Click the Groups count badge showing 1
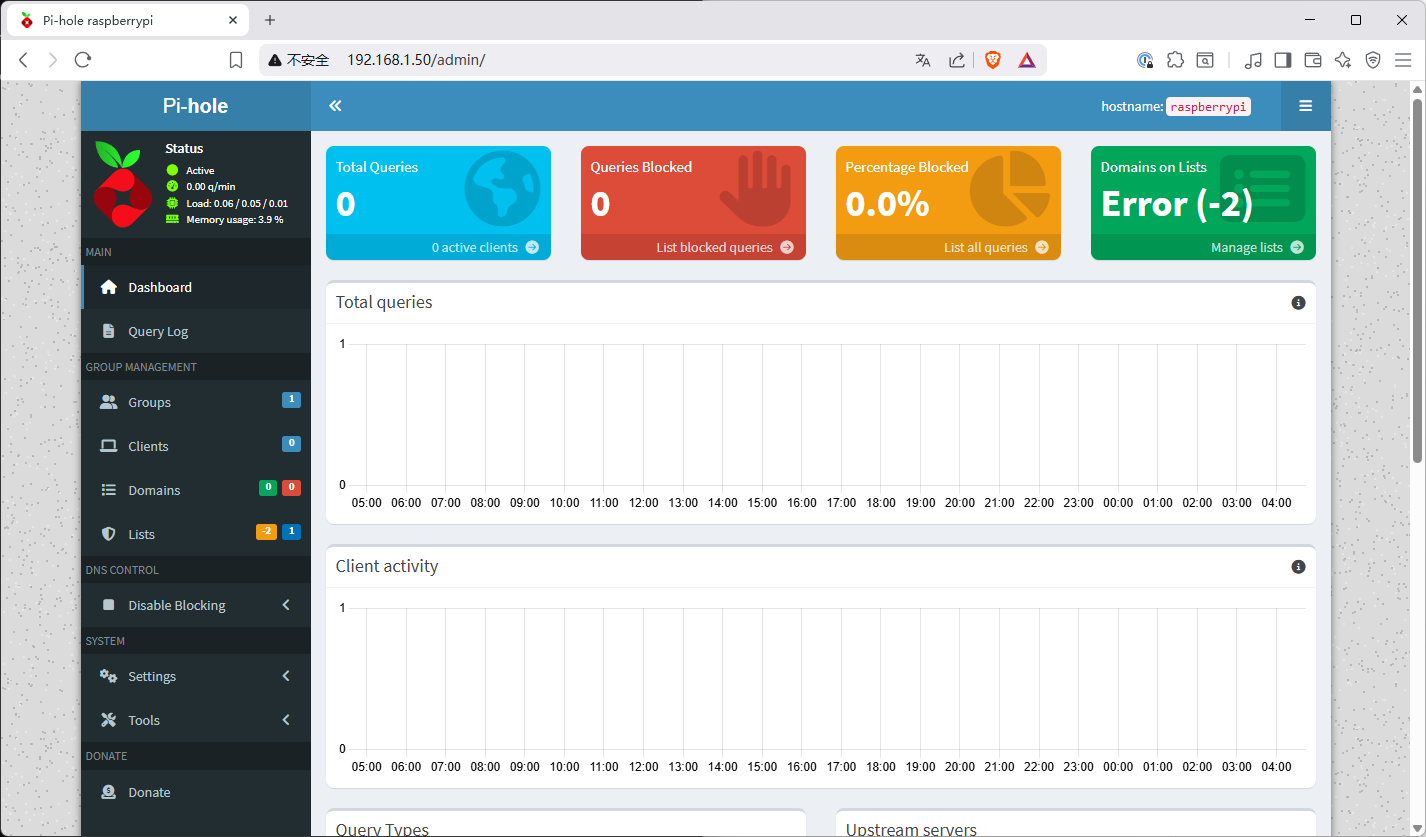The width and height of the screenshot is (1426, 837). pos(291,400)
